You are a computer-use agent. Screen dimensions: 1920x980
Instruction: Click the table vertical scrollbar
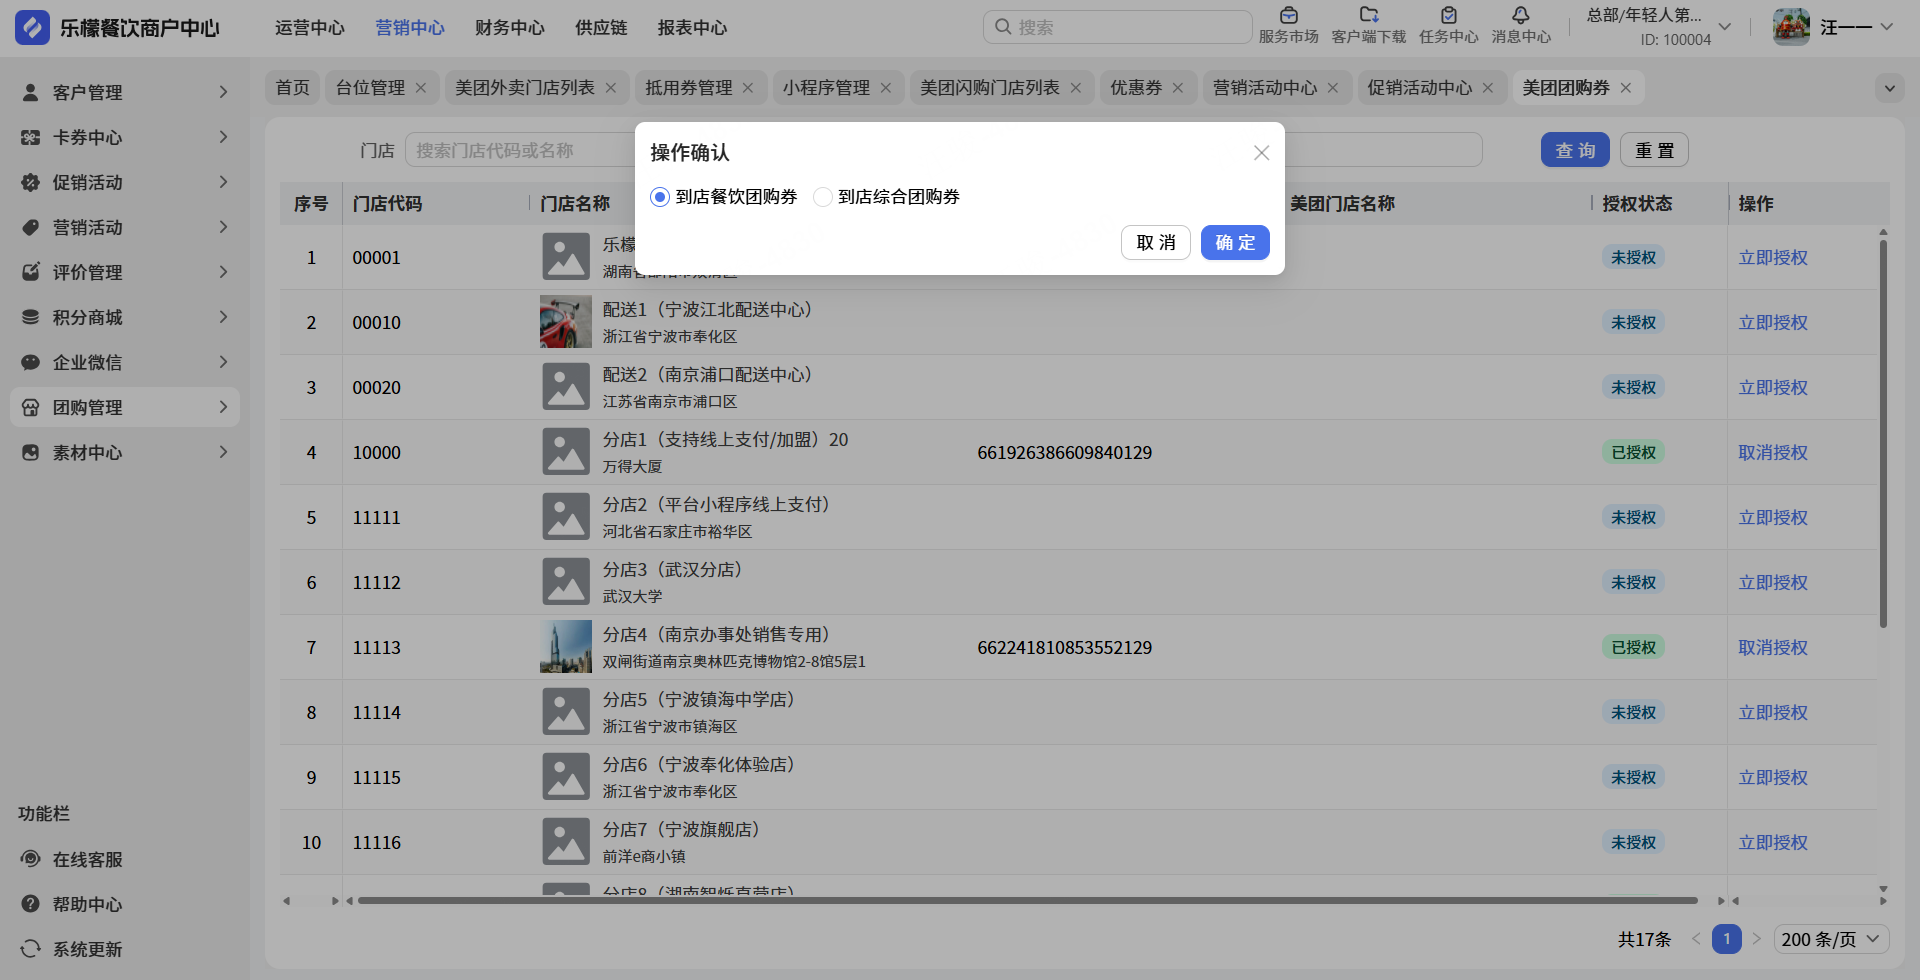1883,434
